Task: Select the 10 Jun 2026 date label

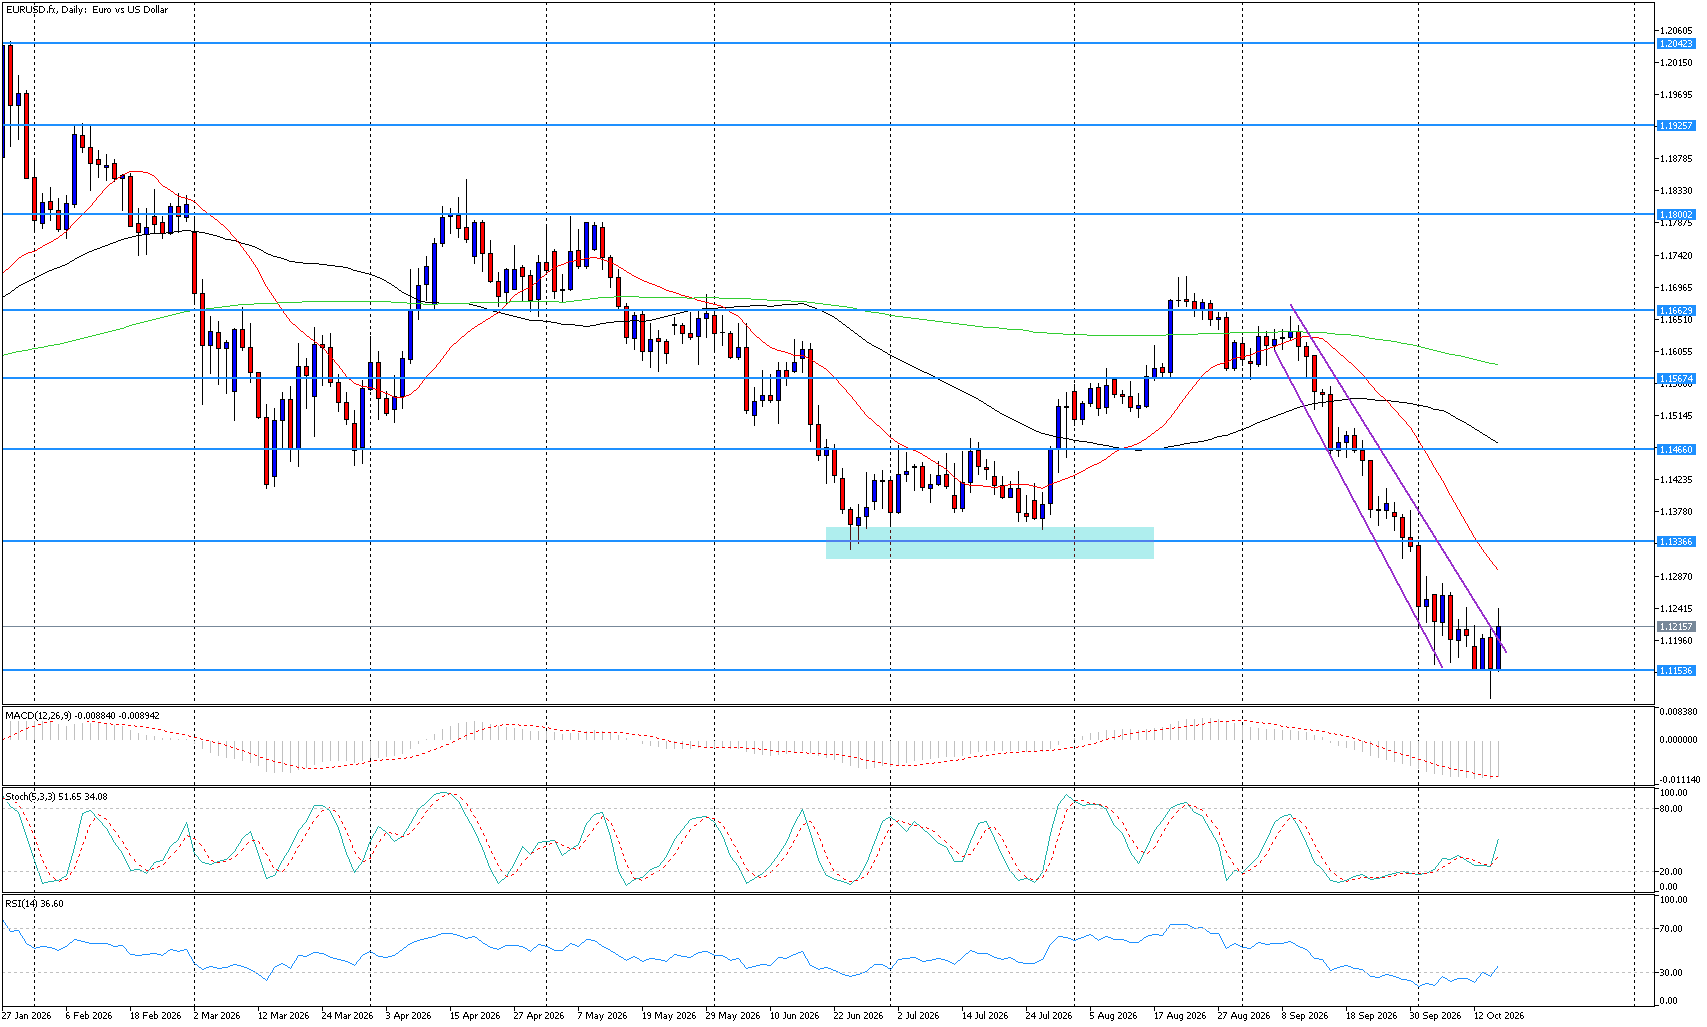Action: click(x=796, y=1016)
